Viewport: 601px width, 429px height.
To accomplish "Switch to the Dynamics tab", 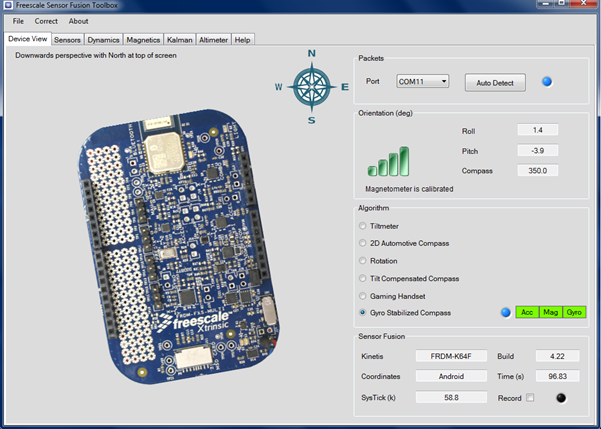I will 103,40.
